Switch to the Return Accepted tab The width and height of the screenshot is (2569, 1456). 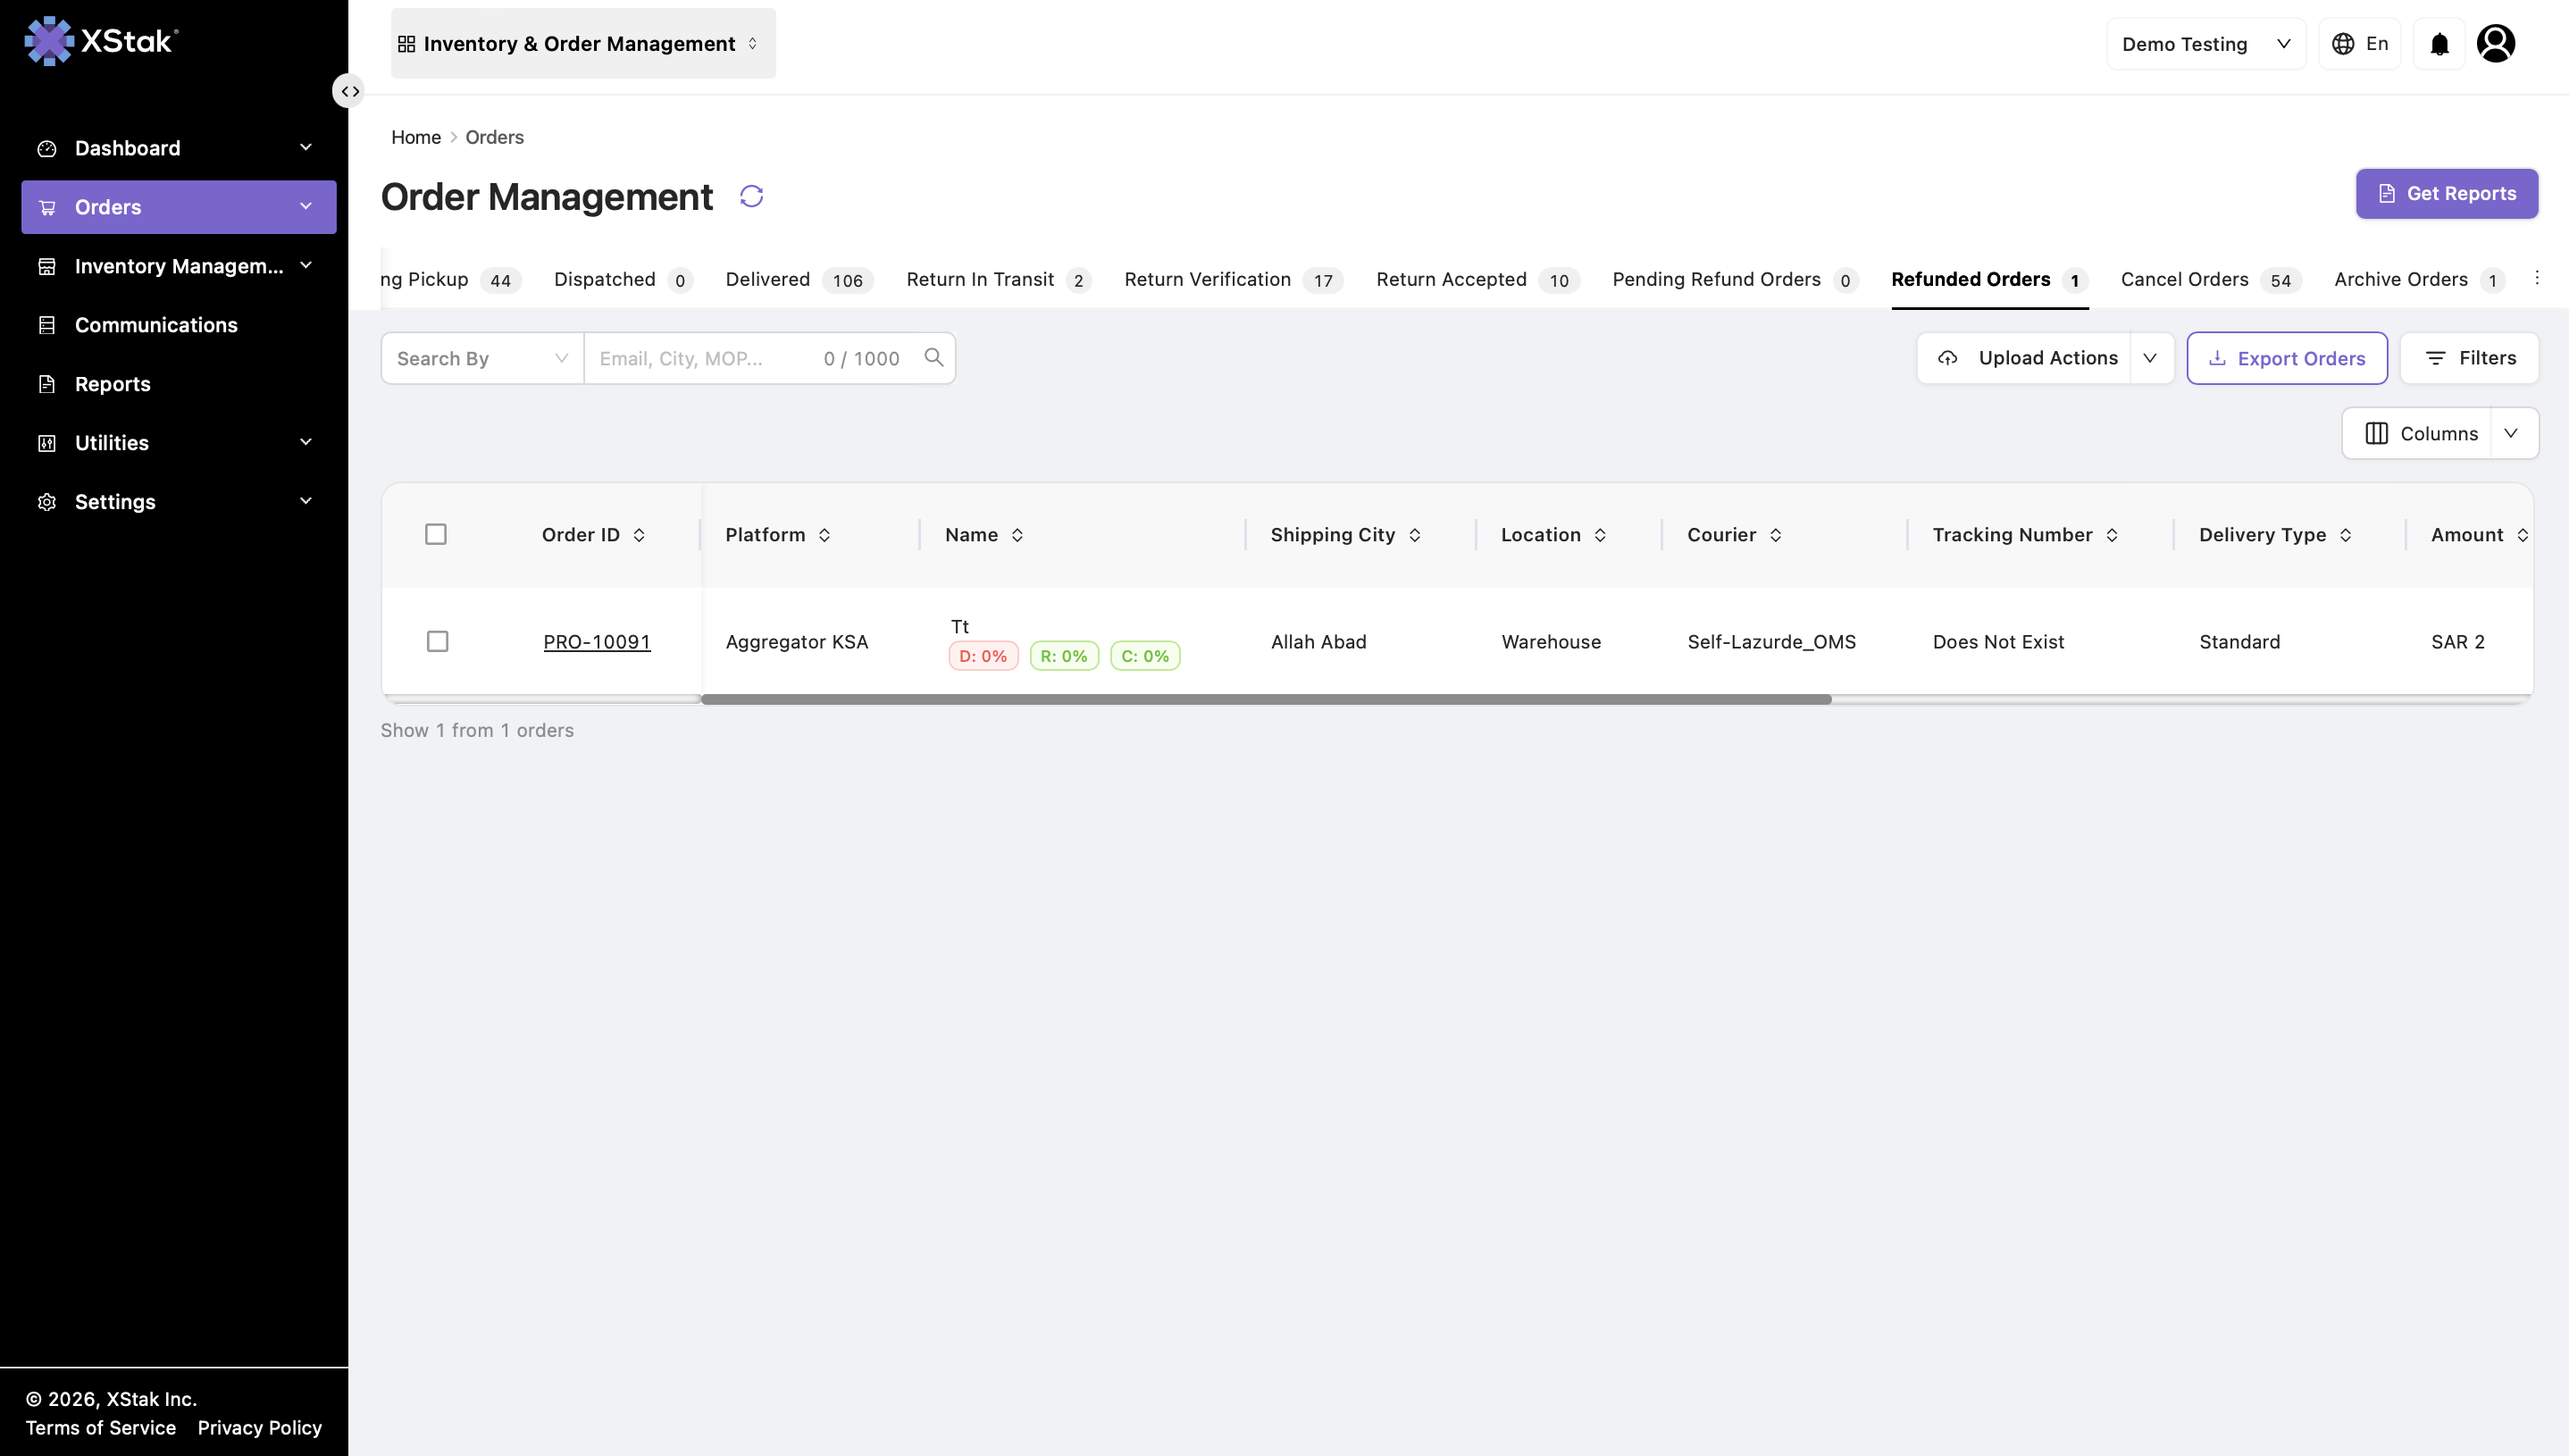pyautogui.click(x=1477, y=279)
